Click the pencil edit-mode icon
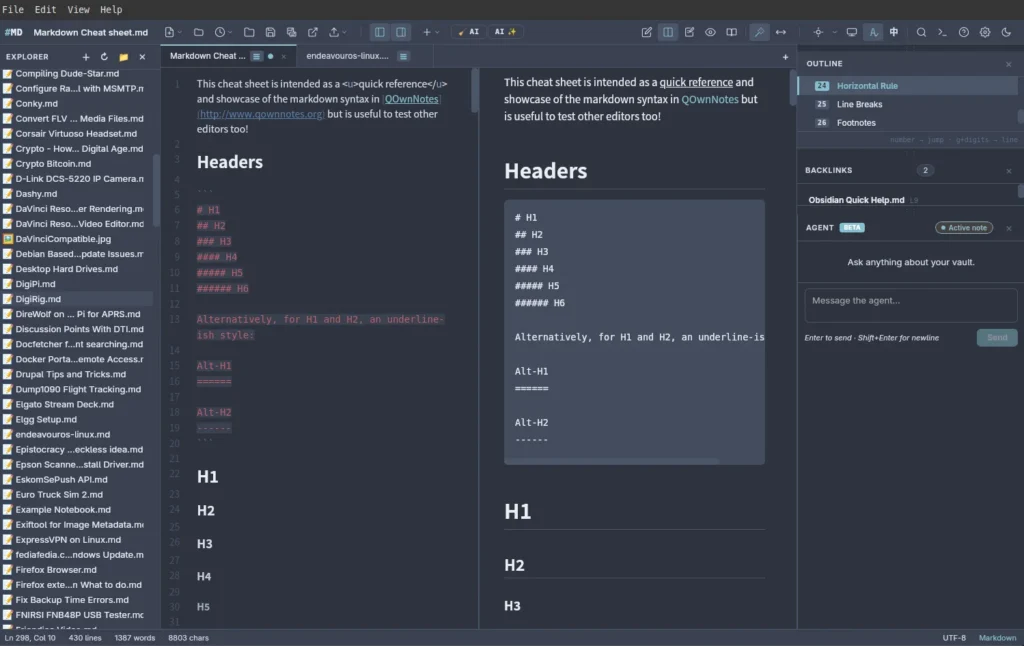This screenshot has height=646, width=1024. 647,32
